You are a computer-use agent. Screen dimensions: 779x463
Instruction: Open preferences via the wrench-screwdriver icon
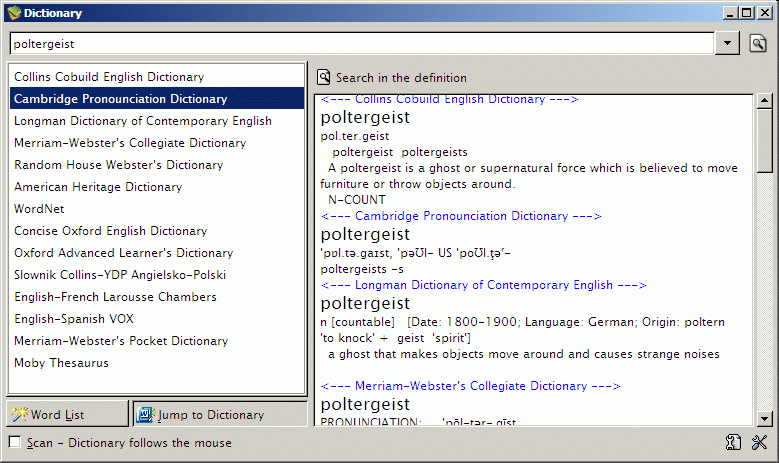tap(759, 443)
